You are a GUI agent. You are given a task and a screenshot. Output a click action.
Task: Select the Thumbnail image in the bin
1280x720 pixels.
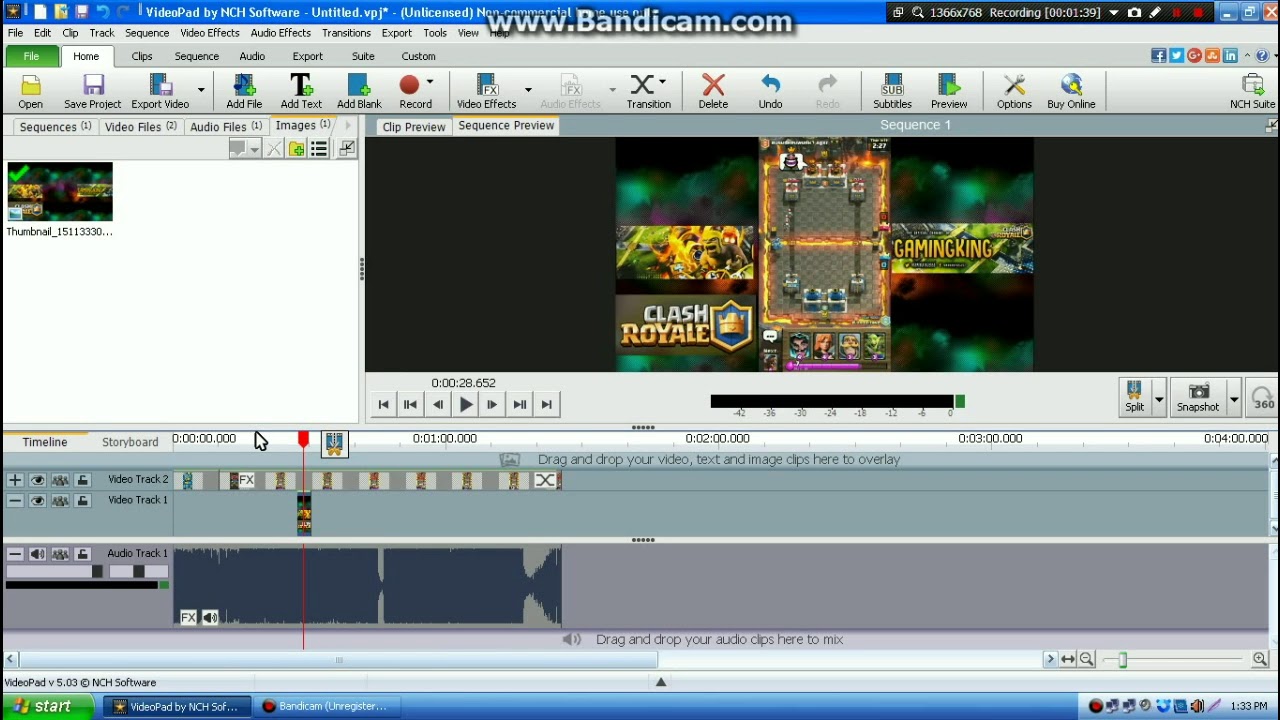[x=60, y=200]
